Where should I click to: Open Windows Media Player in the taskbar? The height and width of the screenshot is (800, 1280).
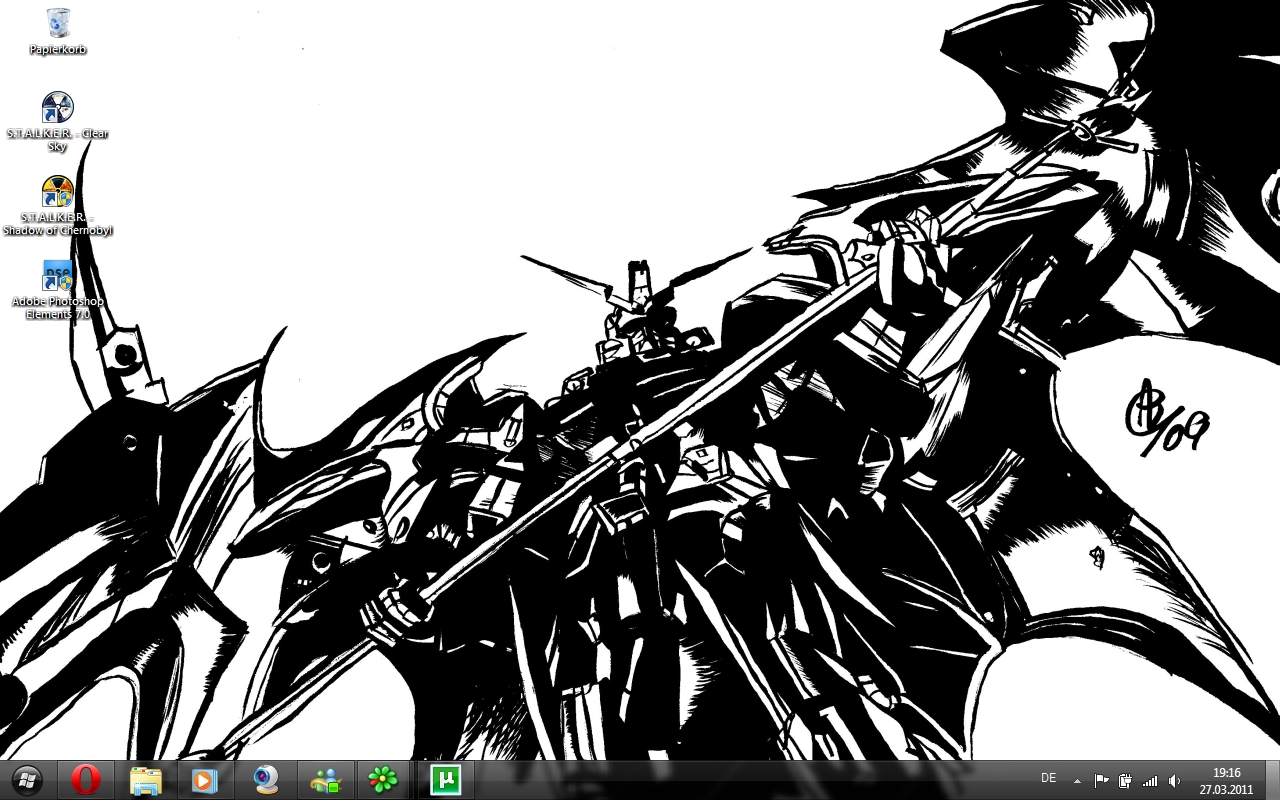(204, 780)
